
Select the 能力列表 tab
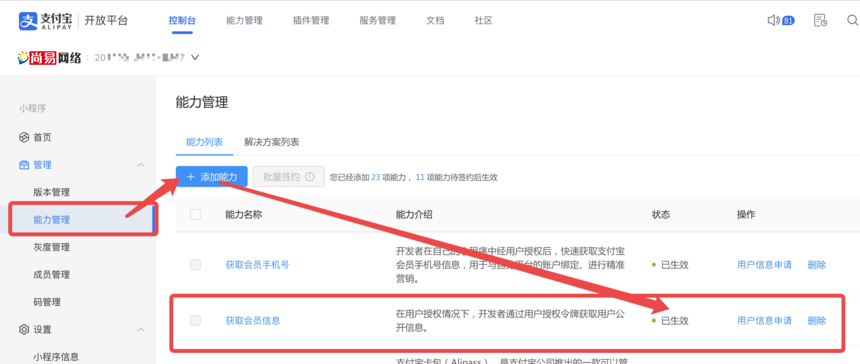204,142
